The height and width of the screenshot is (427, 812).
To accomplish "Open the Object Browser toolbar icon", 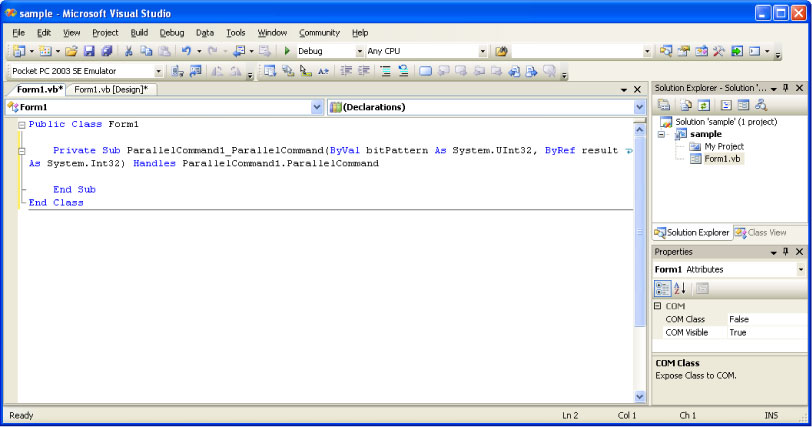I will pyautogui.click(x=701, y=51).
